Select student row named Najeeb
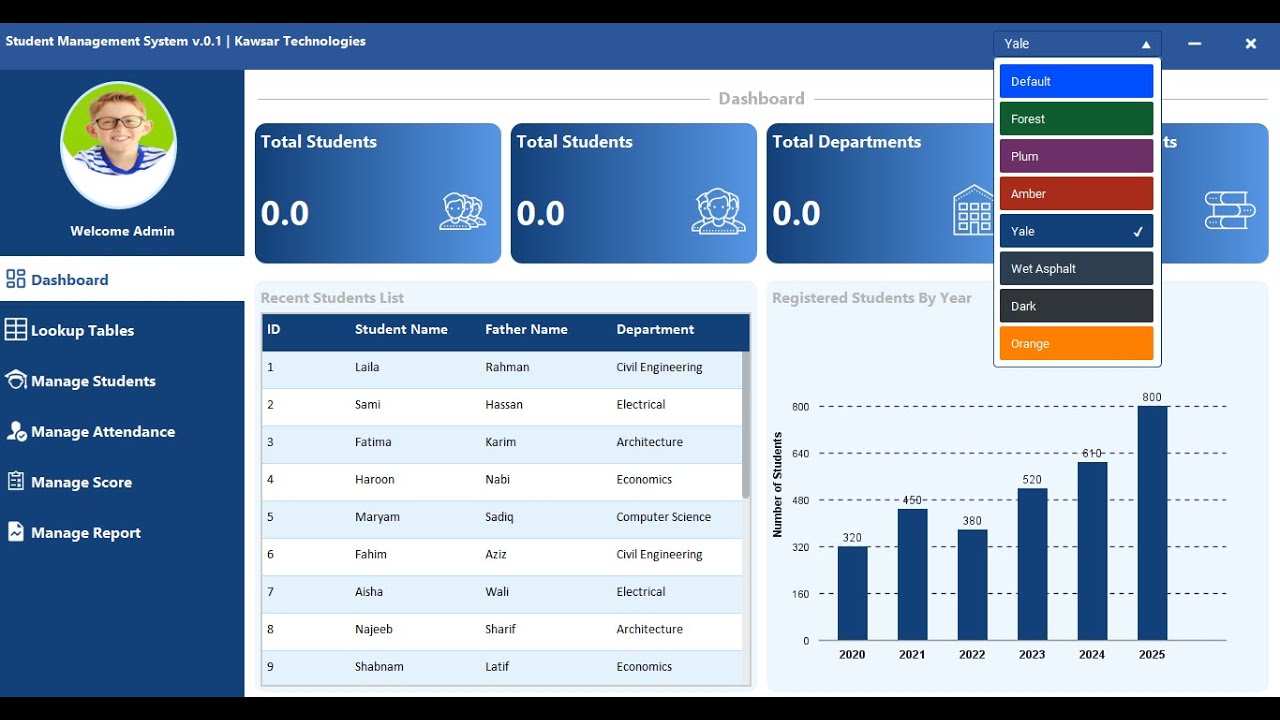The image size is (1280, 720). (502, 630)
